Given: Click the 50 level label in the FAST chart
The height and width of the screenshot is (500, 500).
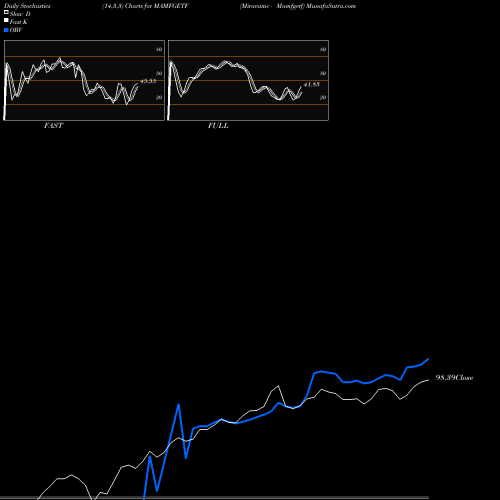Looking at the screenshot, I should [159, 73].
